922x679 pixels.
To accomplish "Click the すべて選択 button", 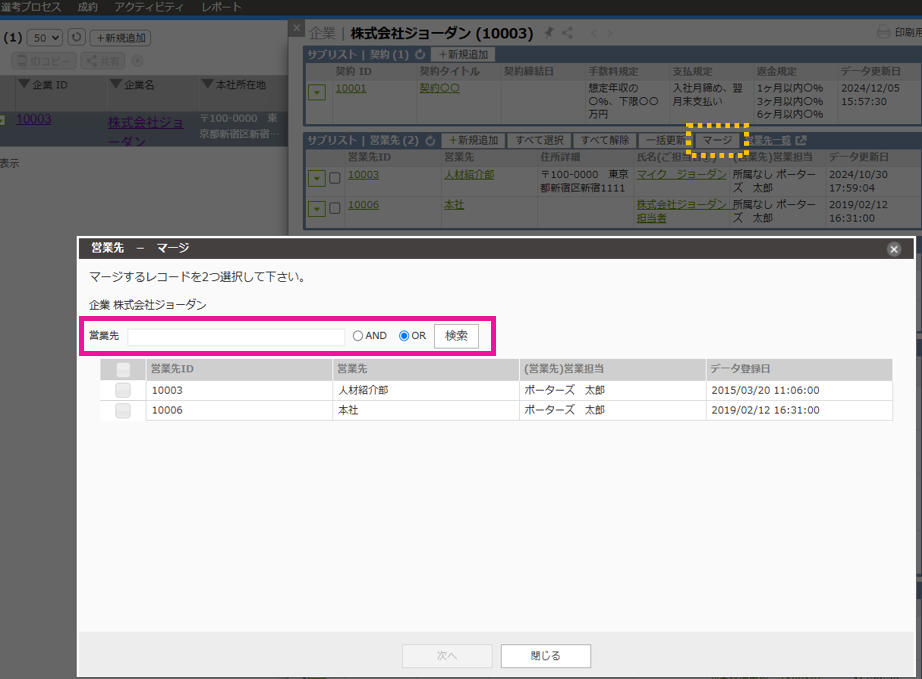I will [539, 141].
